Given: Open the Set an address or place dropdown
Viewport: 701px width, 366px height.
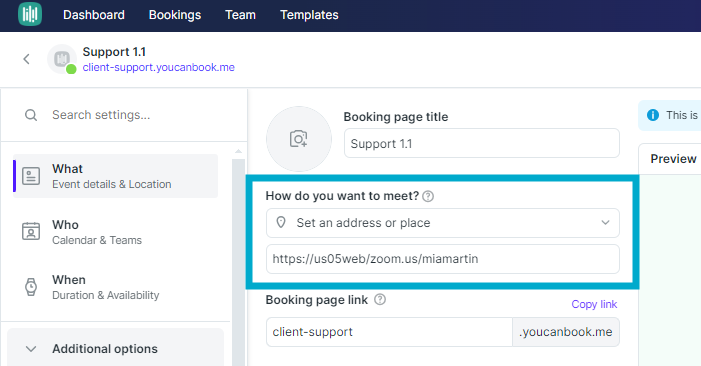Looking at the screenshot, I should pos(443,223).
